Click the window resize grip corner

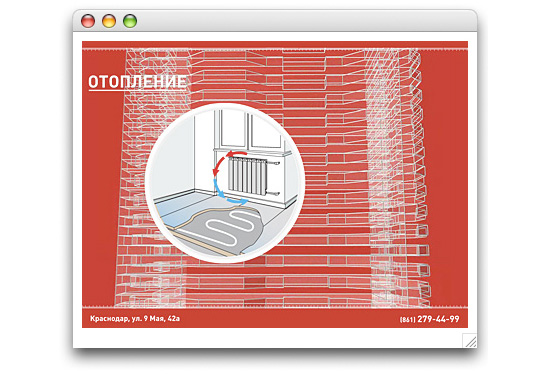click(470, 340)
